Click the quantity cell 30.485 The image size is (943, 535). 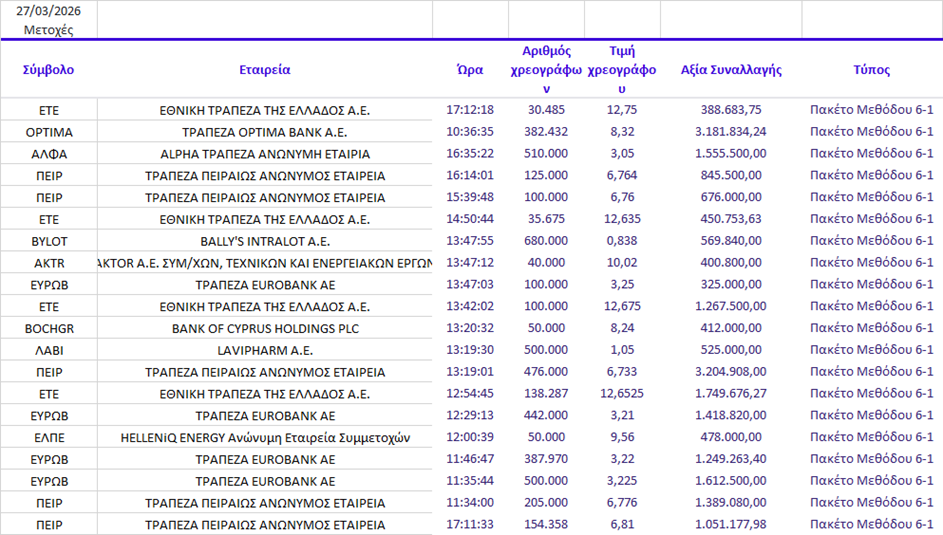tap(546, 110)
